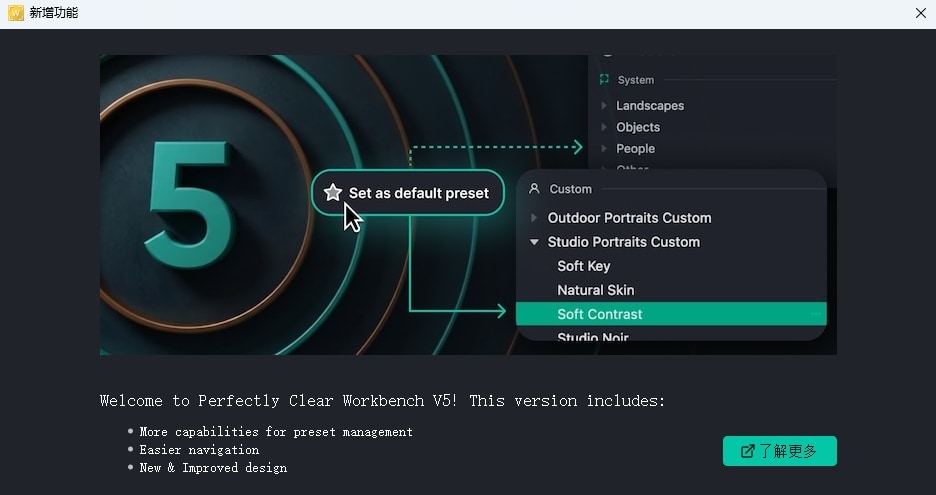Viewport: 936px width, 495px height.
Task: Select the Studio Noir preset
Action: (x=593, y=337)
